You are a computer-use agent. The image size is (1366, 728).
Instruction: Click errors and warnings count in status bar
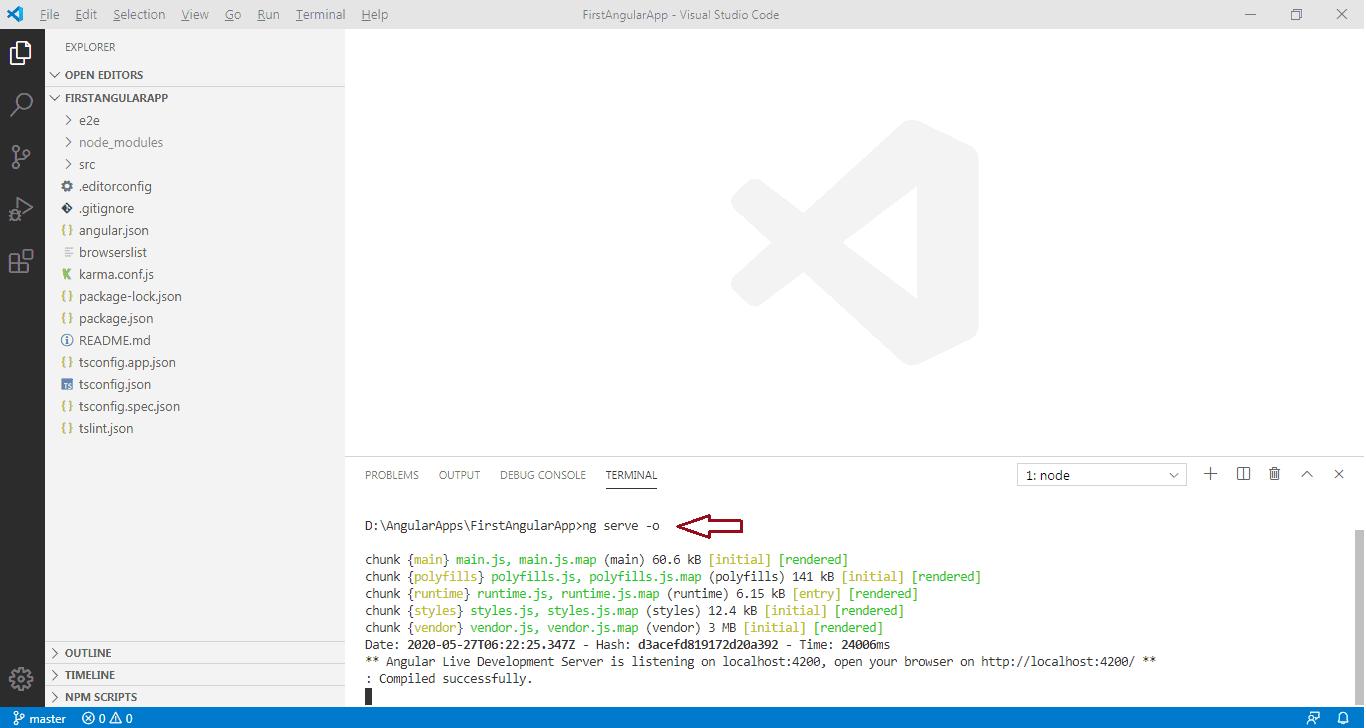click(107, 718)
